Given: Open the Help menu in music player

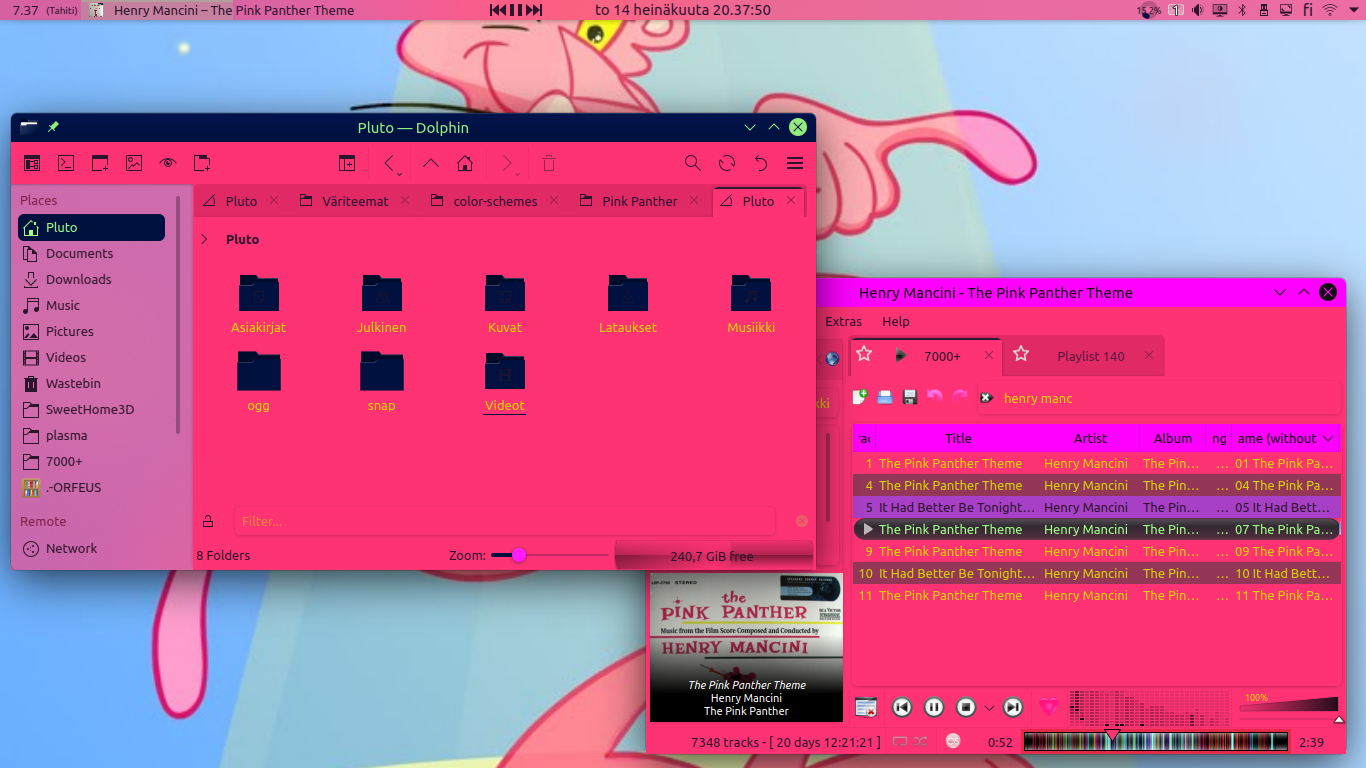Looking at the screenshot, I should point(896,321).
